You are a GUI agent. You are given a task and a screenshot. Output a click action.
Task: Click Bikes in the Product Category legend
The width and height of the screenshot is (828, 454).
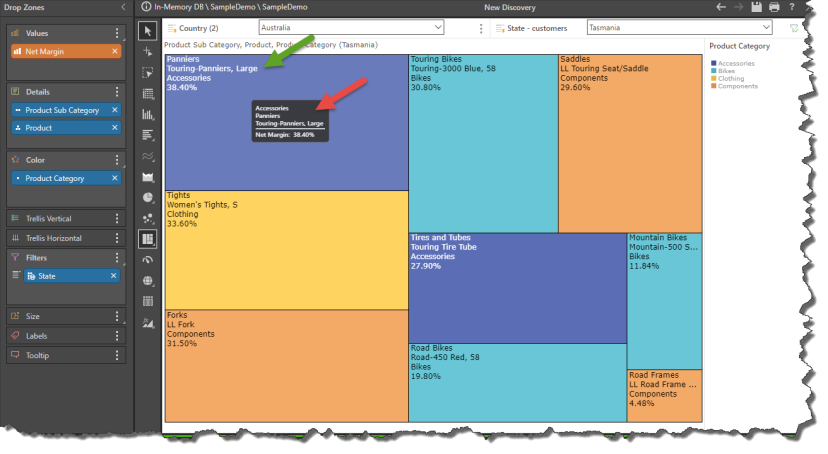pyautogui.click(x=727, y=71)
